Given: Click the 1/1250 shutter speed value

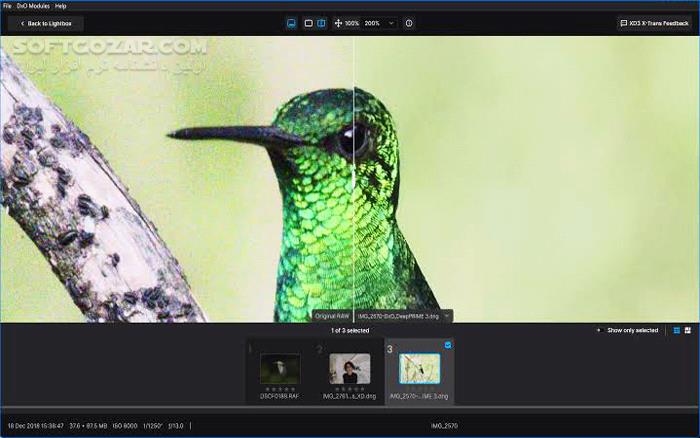Looking at the screenshot, I should (153, 426).
